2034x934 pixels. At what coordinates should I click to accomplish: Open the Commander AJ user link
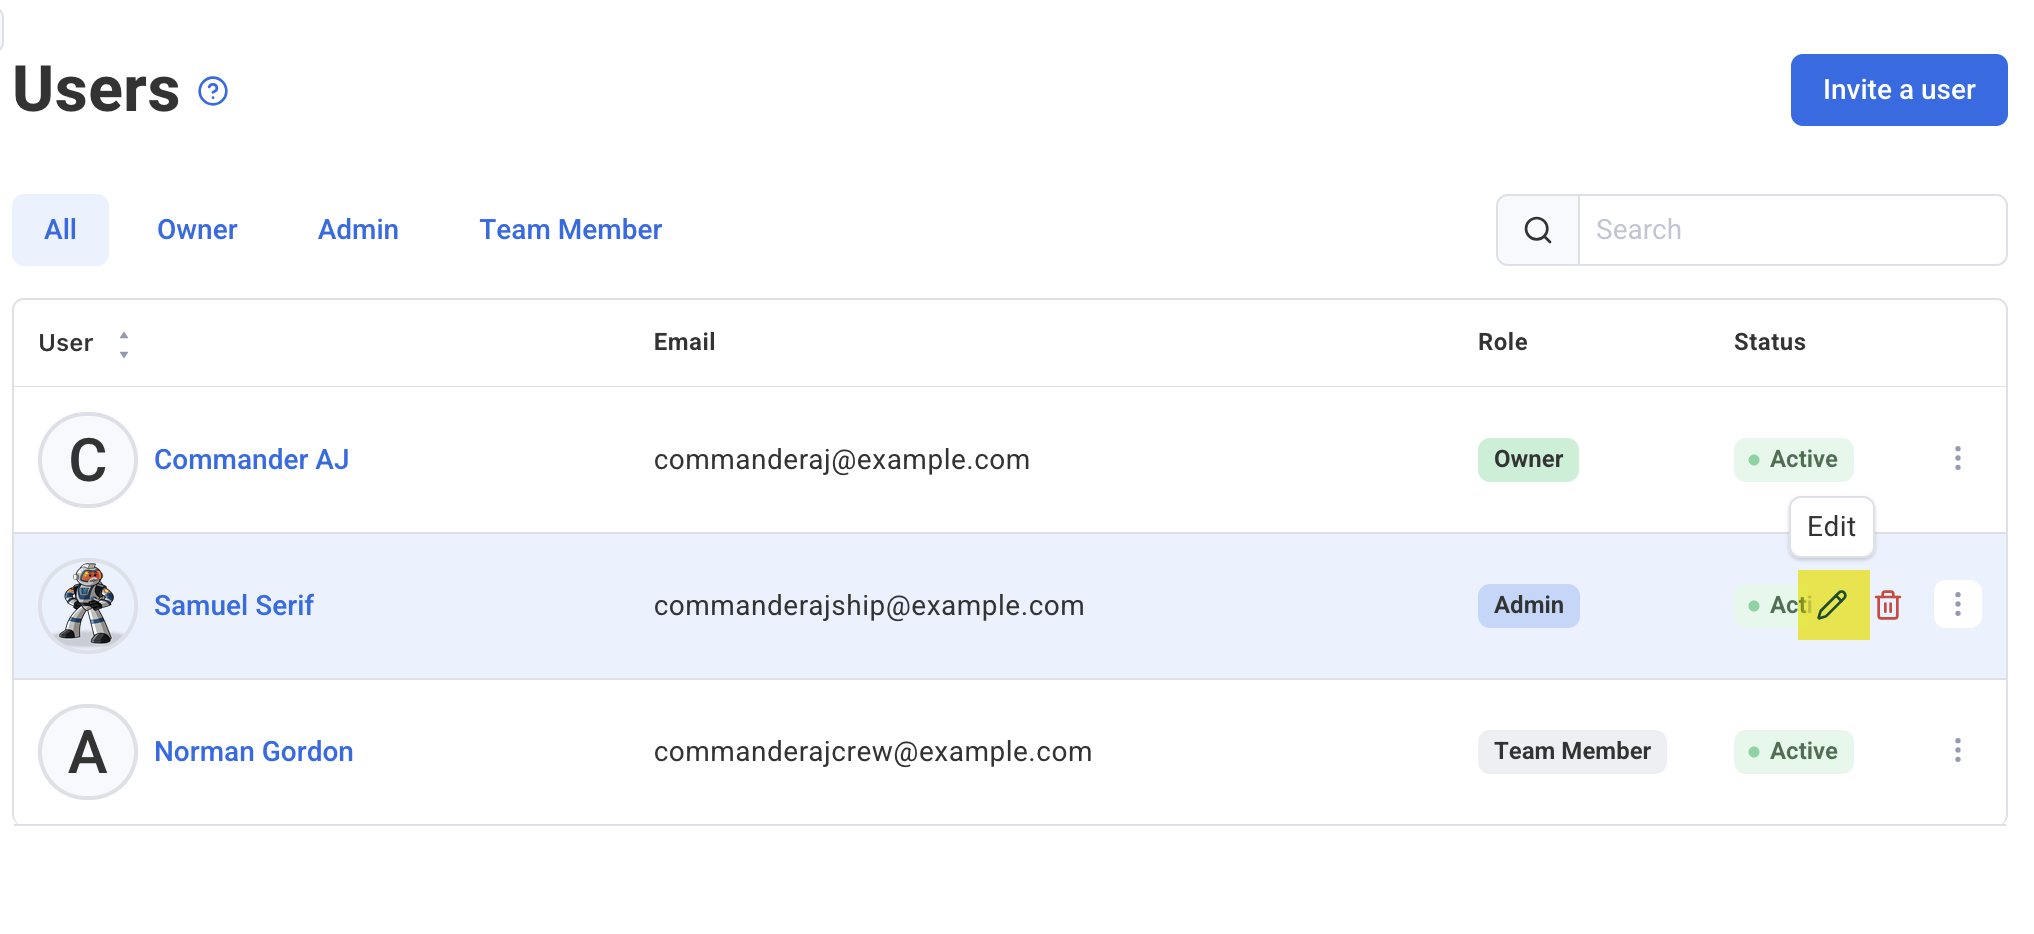pyautogui.click(x=251, y=460)
